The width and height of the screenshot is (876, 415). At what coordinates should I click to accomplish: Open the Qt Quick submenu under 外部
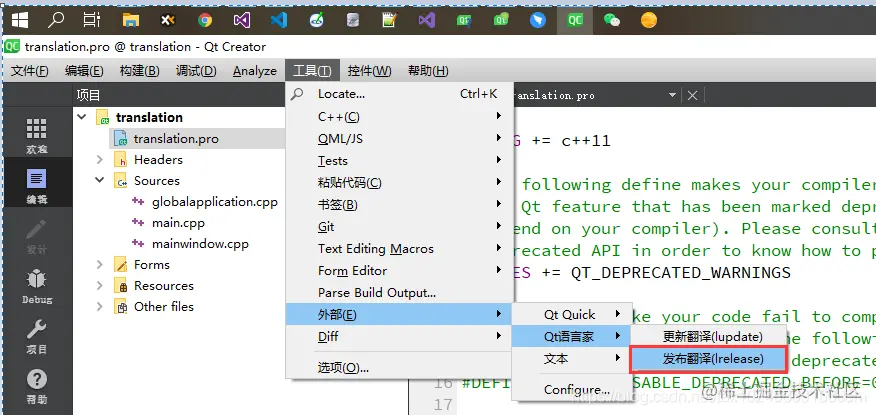point(572,314)
